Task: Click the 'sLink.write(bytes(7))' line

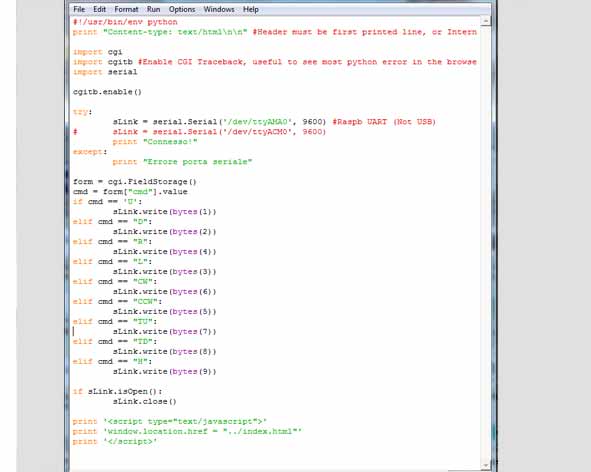Action: click(x=165, y=332)
